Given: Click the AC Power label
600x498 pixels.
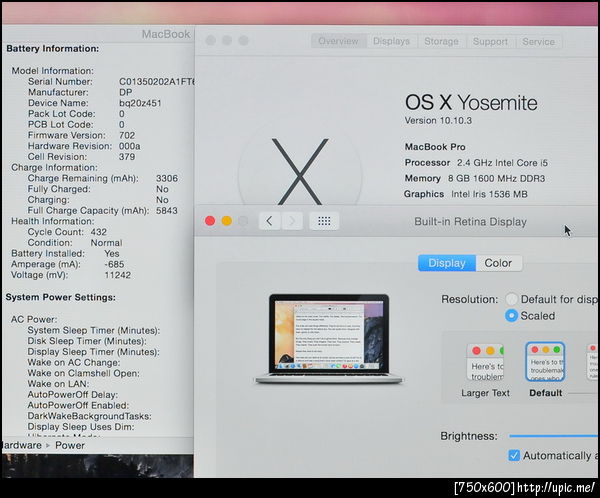Looking at the screenshot, I should 34,319.
